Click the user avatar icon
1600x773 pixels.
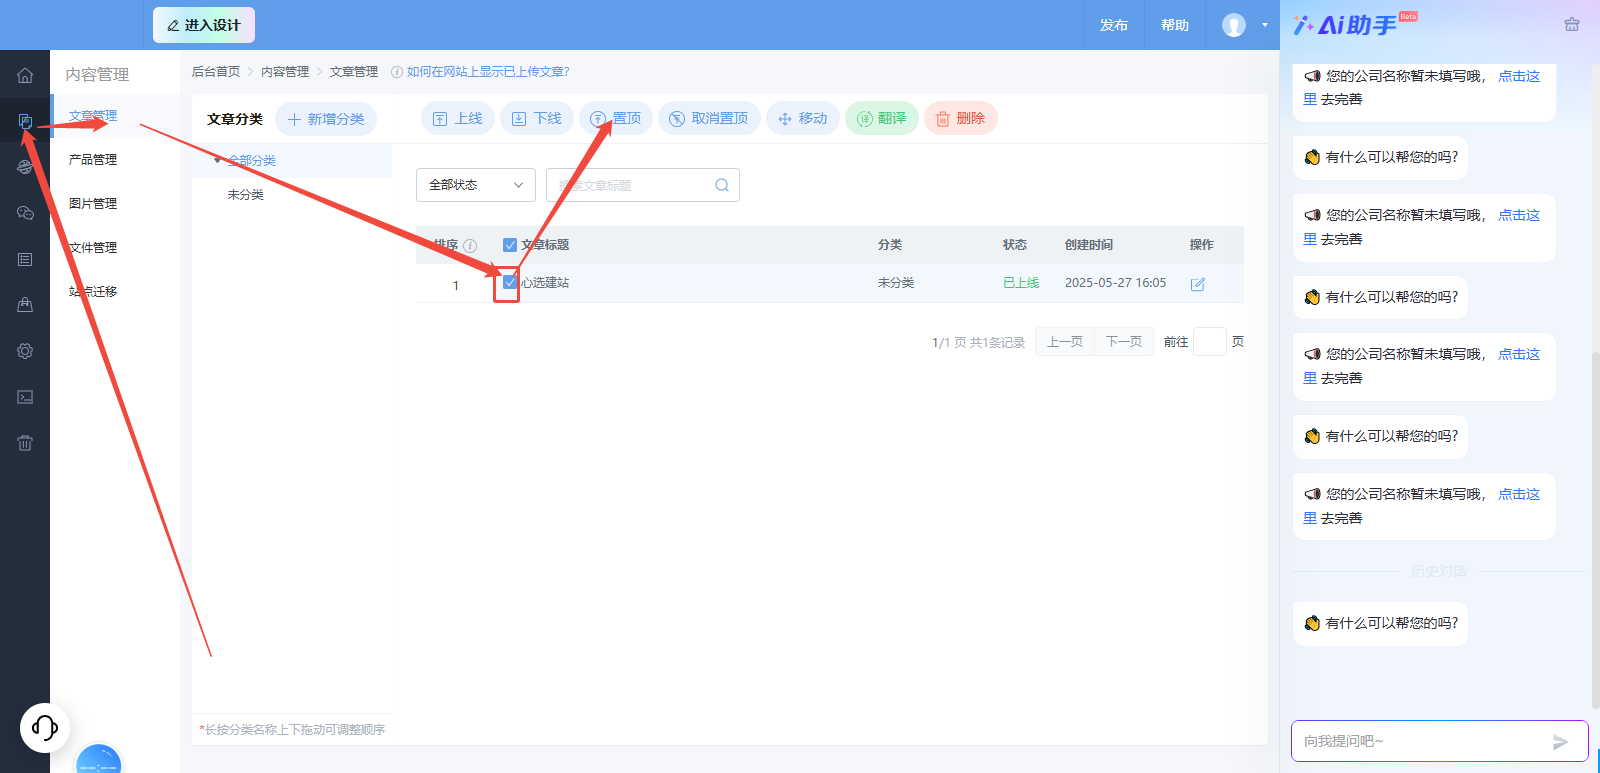(1234, 25)
